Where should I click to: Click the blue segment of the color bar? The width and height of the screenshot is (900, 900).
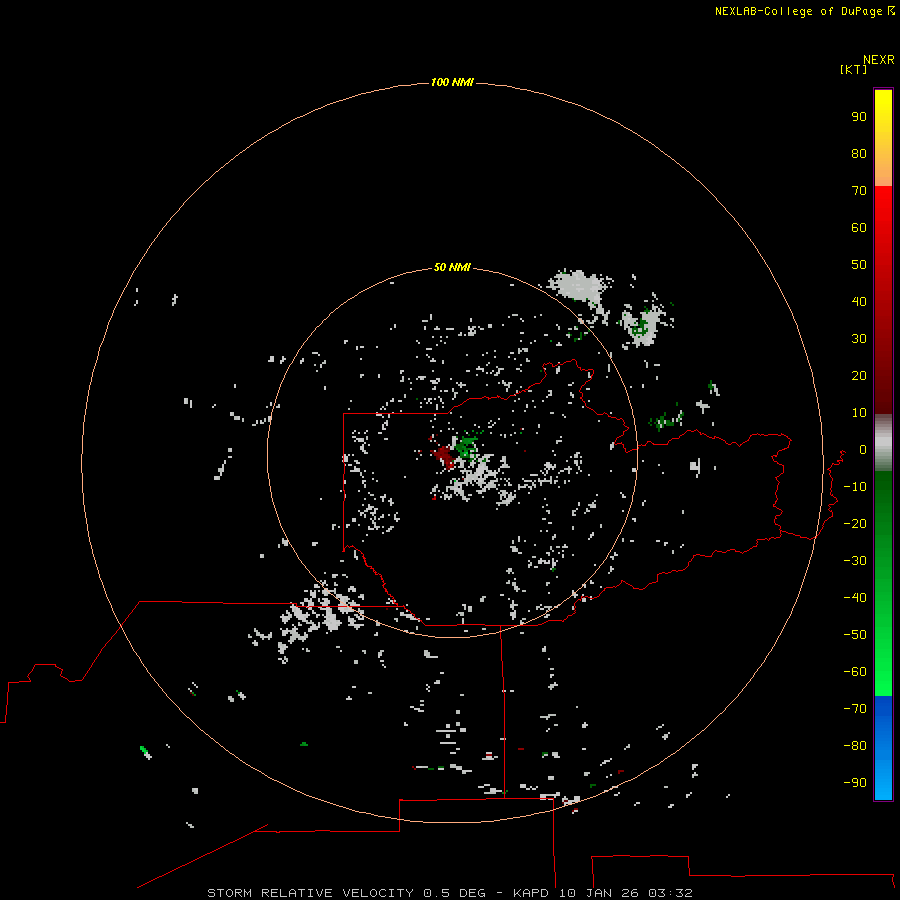[883, 747]
